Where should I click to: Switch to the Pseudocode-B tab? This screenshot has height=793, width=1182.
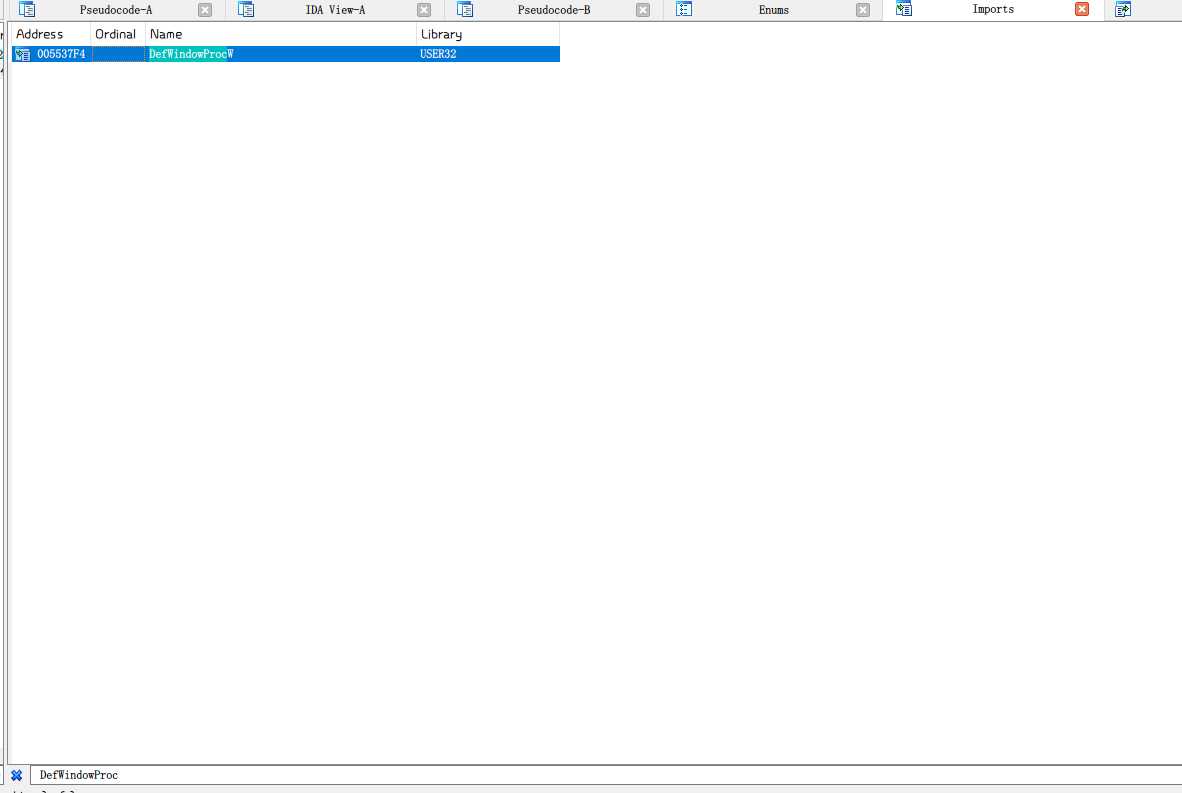[x=553, y=10]
